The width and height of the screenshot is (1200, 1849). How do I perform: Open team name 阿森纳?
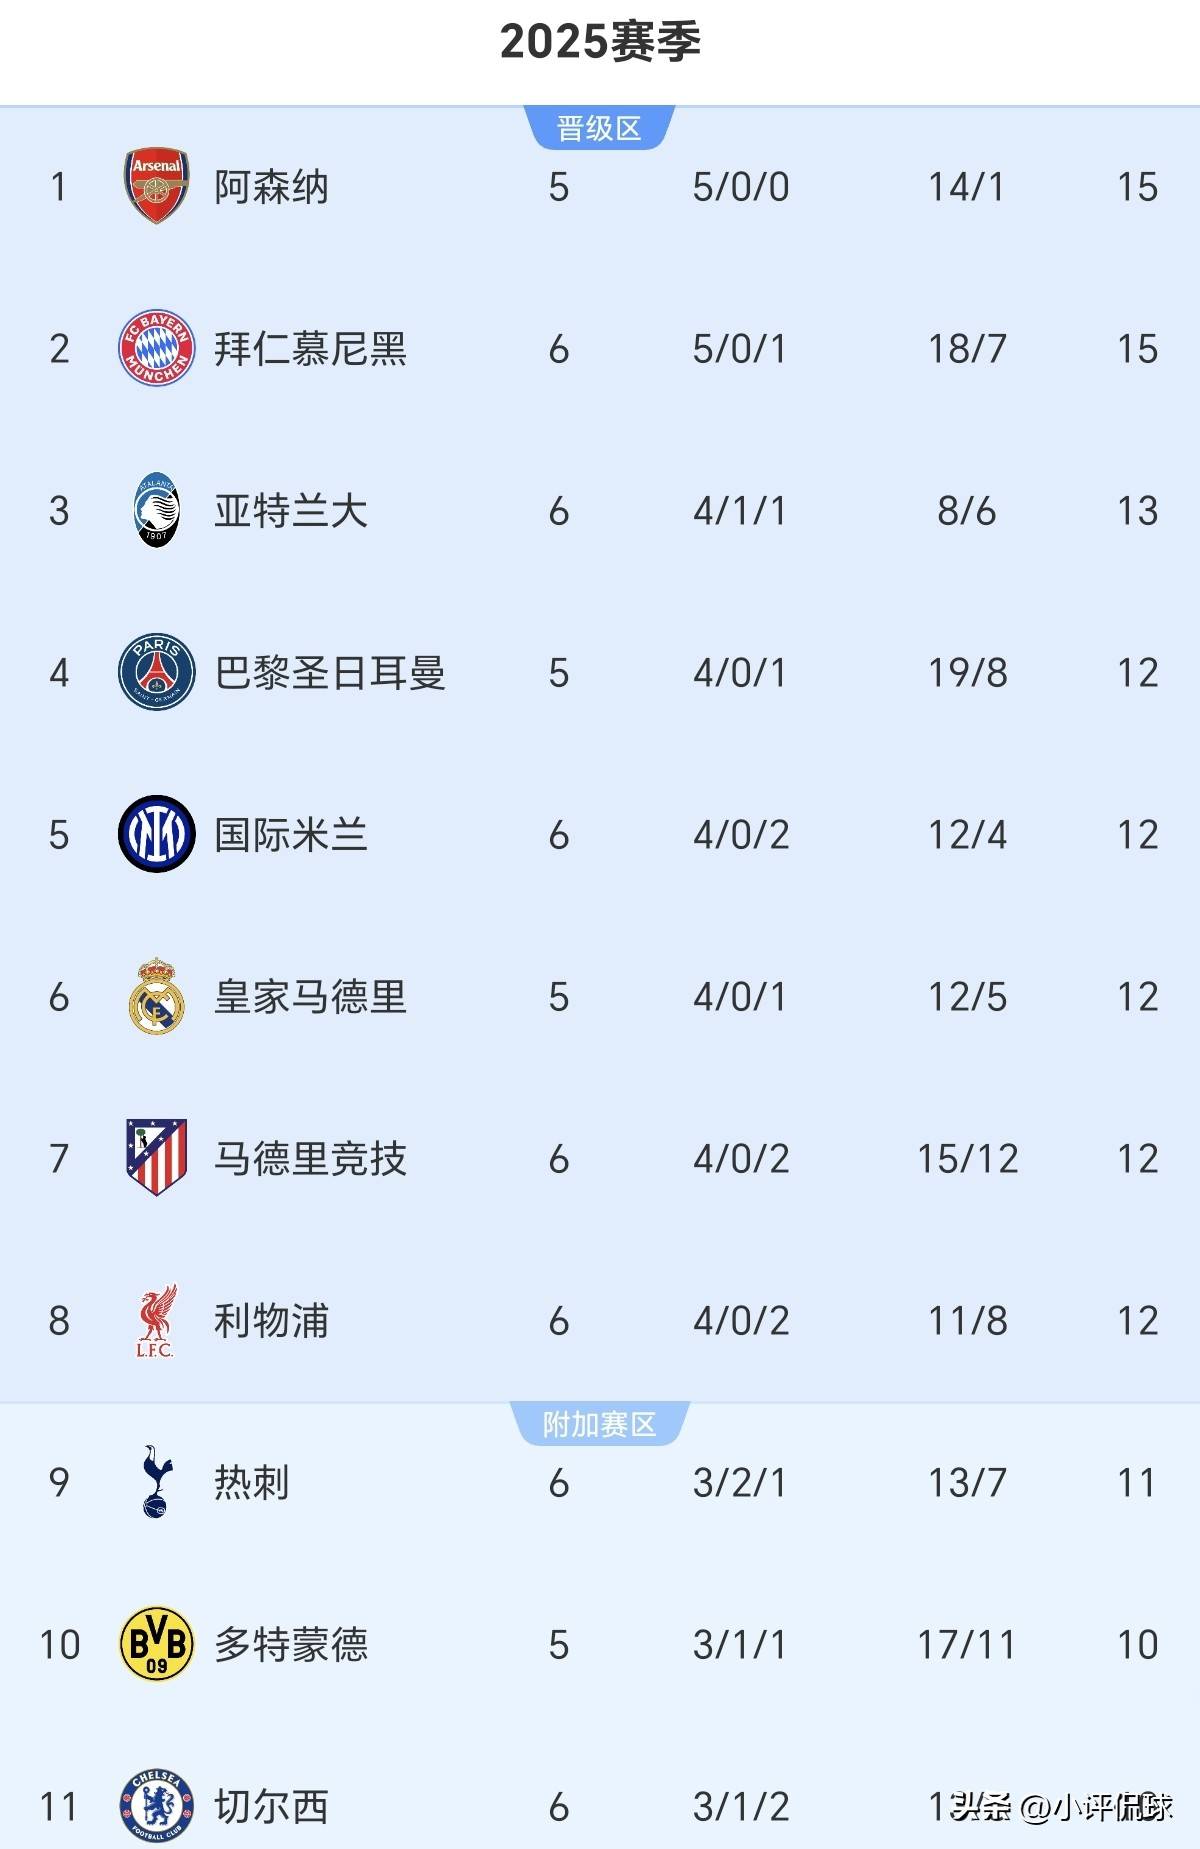271,187
